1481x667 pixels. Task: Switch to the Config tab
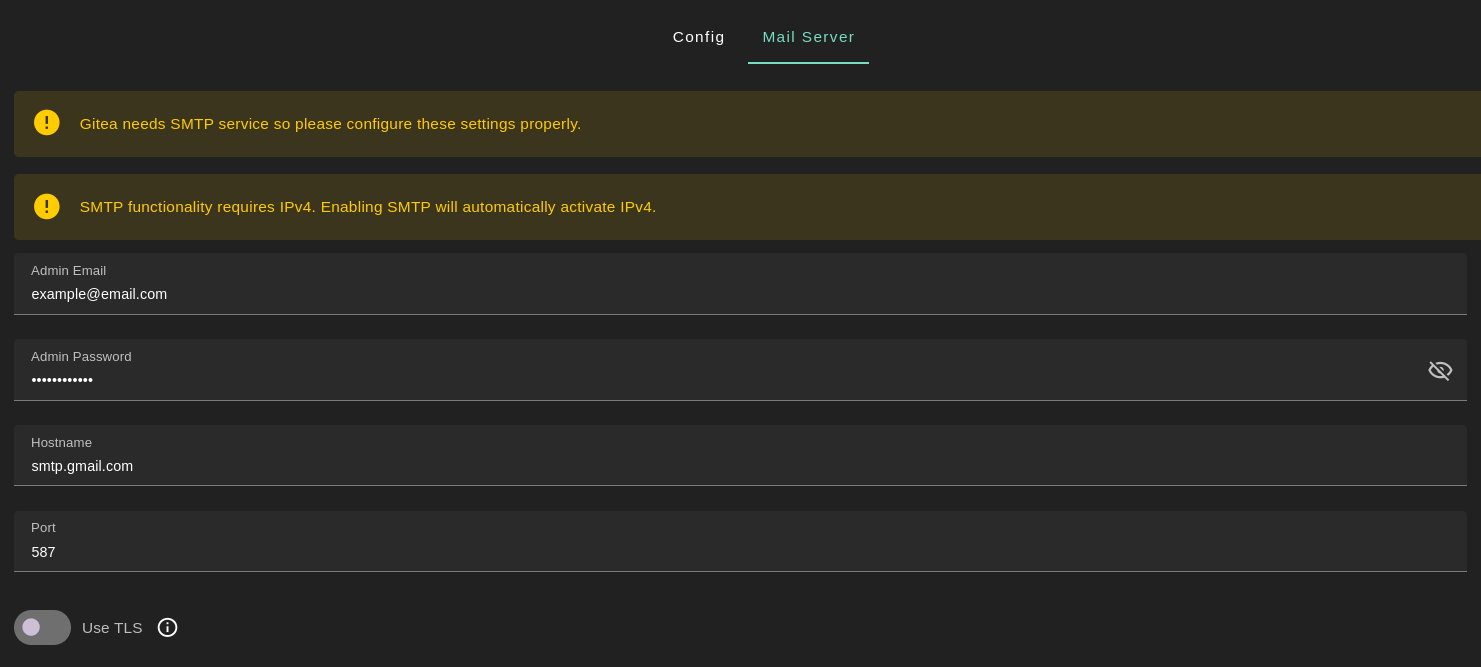698,37
